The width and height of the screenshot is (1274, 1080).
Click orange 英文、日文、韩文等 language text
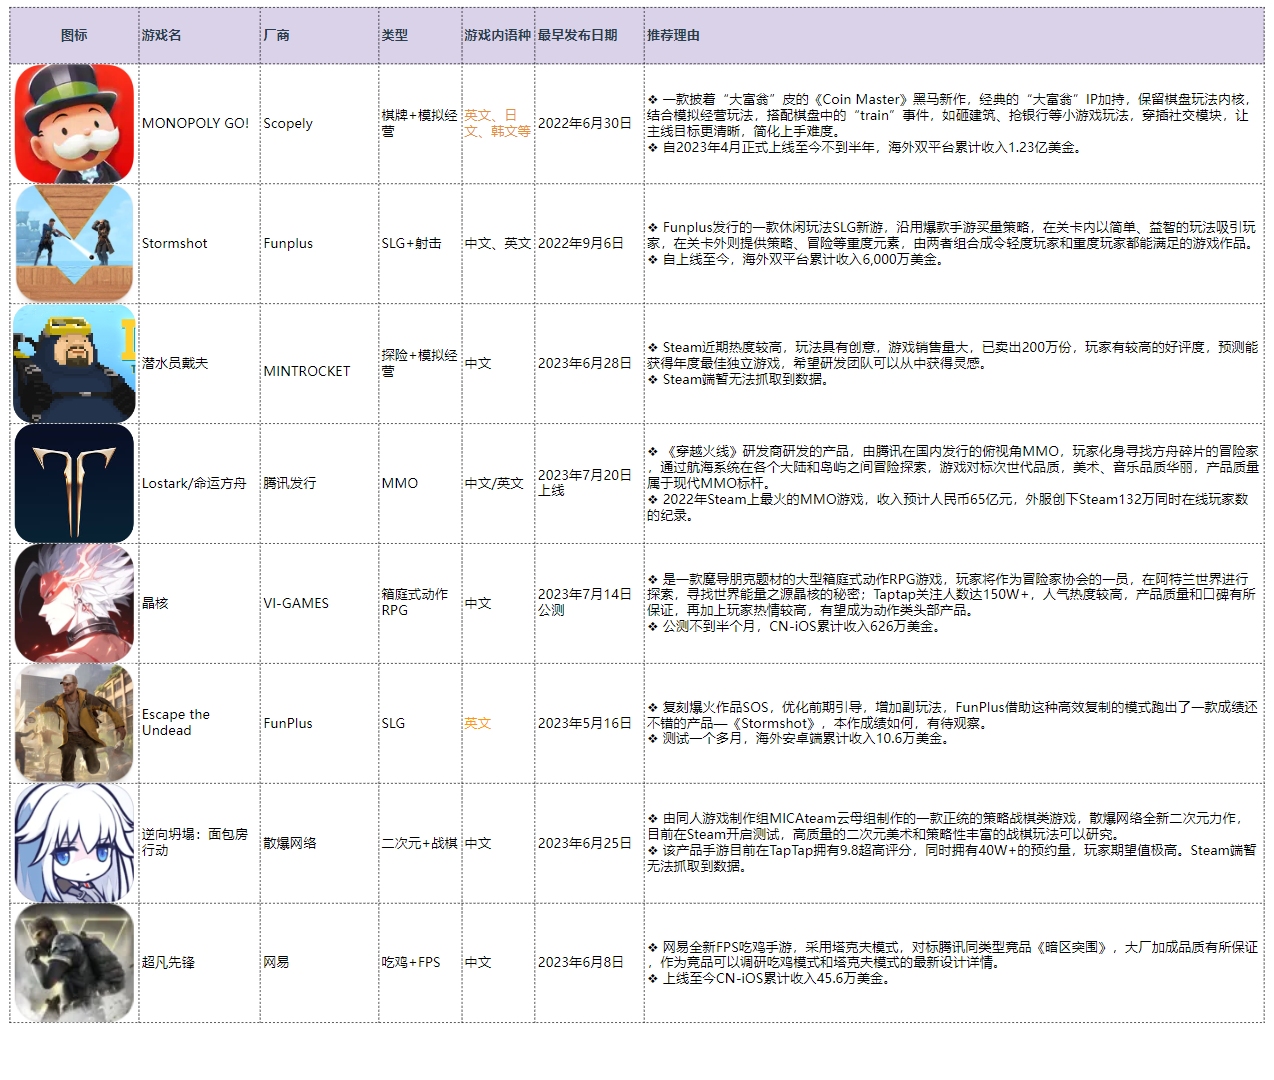point(497,123)
